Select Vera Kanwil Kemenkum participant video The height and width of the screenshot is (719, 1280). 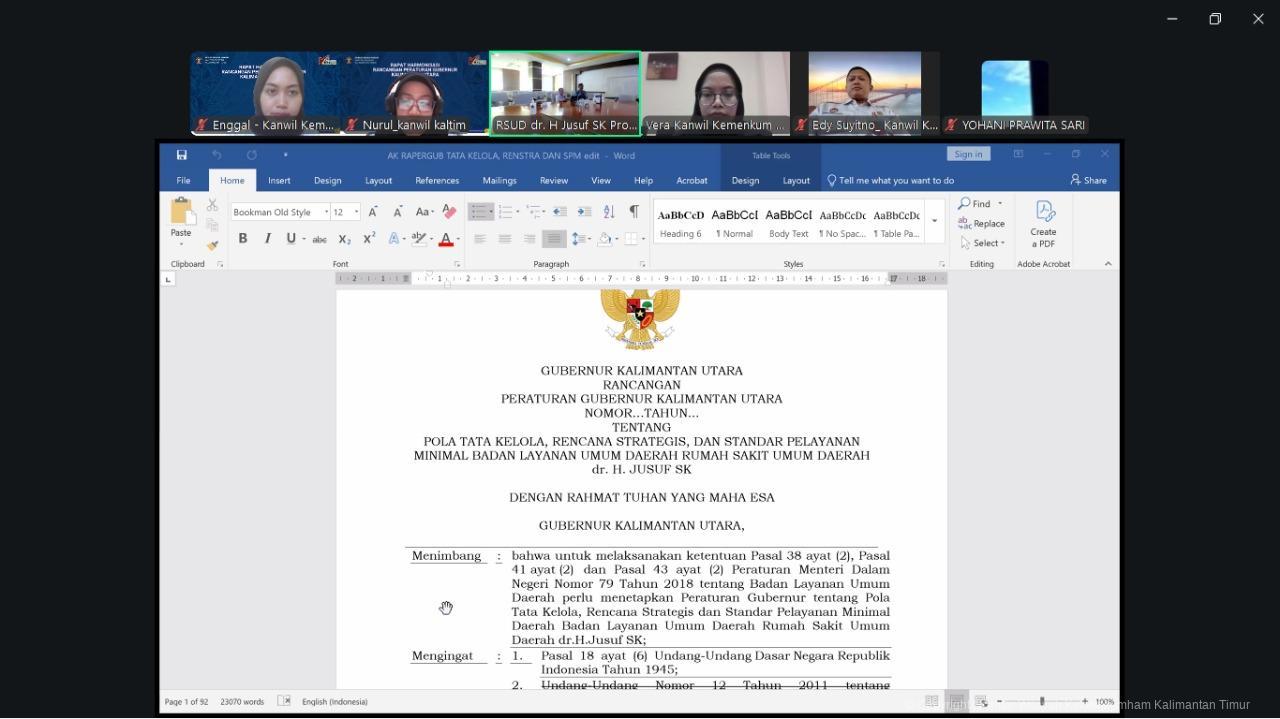point(715,92)
